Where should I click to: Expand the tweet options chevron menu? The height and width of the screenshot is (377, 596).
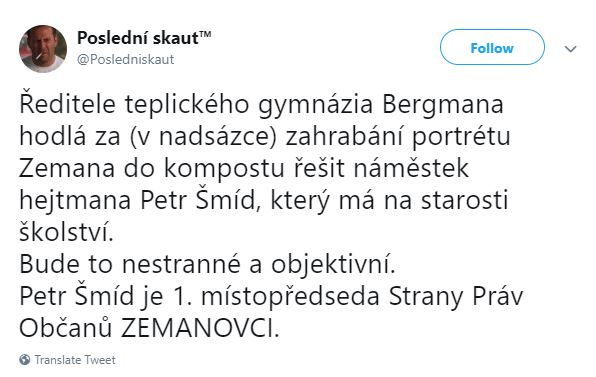(571, 49)
